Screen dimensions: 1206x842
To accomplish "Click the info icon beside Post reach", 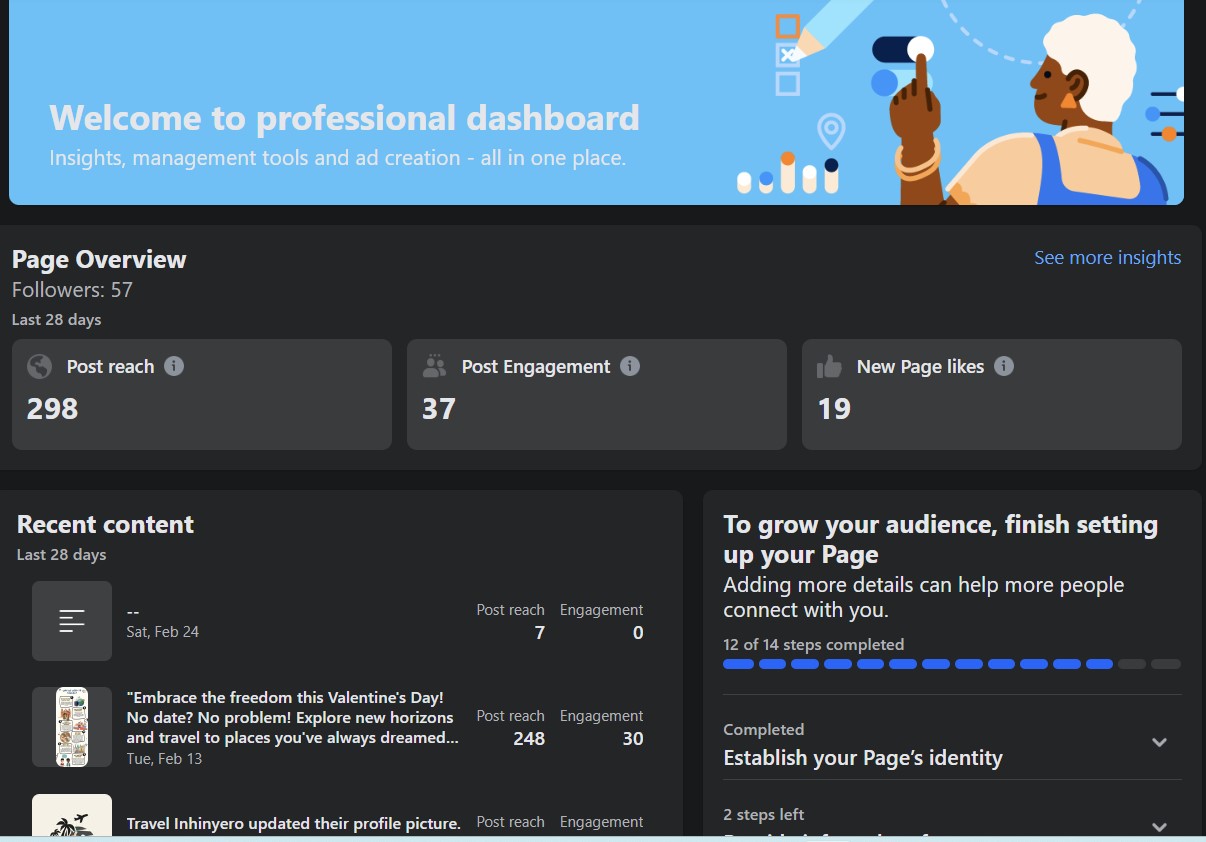I will (x=174, y=366).
